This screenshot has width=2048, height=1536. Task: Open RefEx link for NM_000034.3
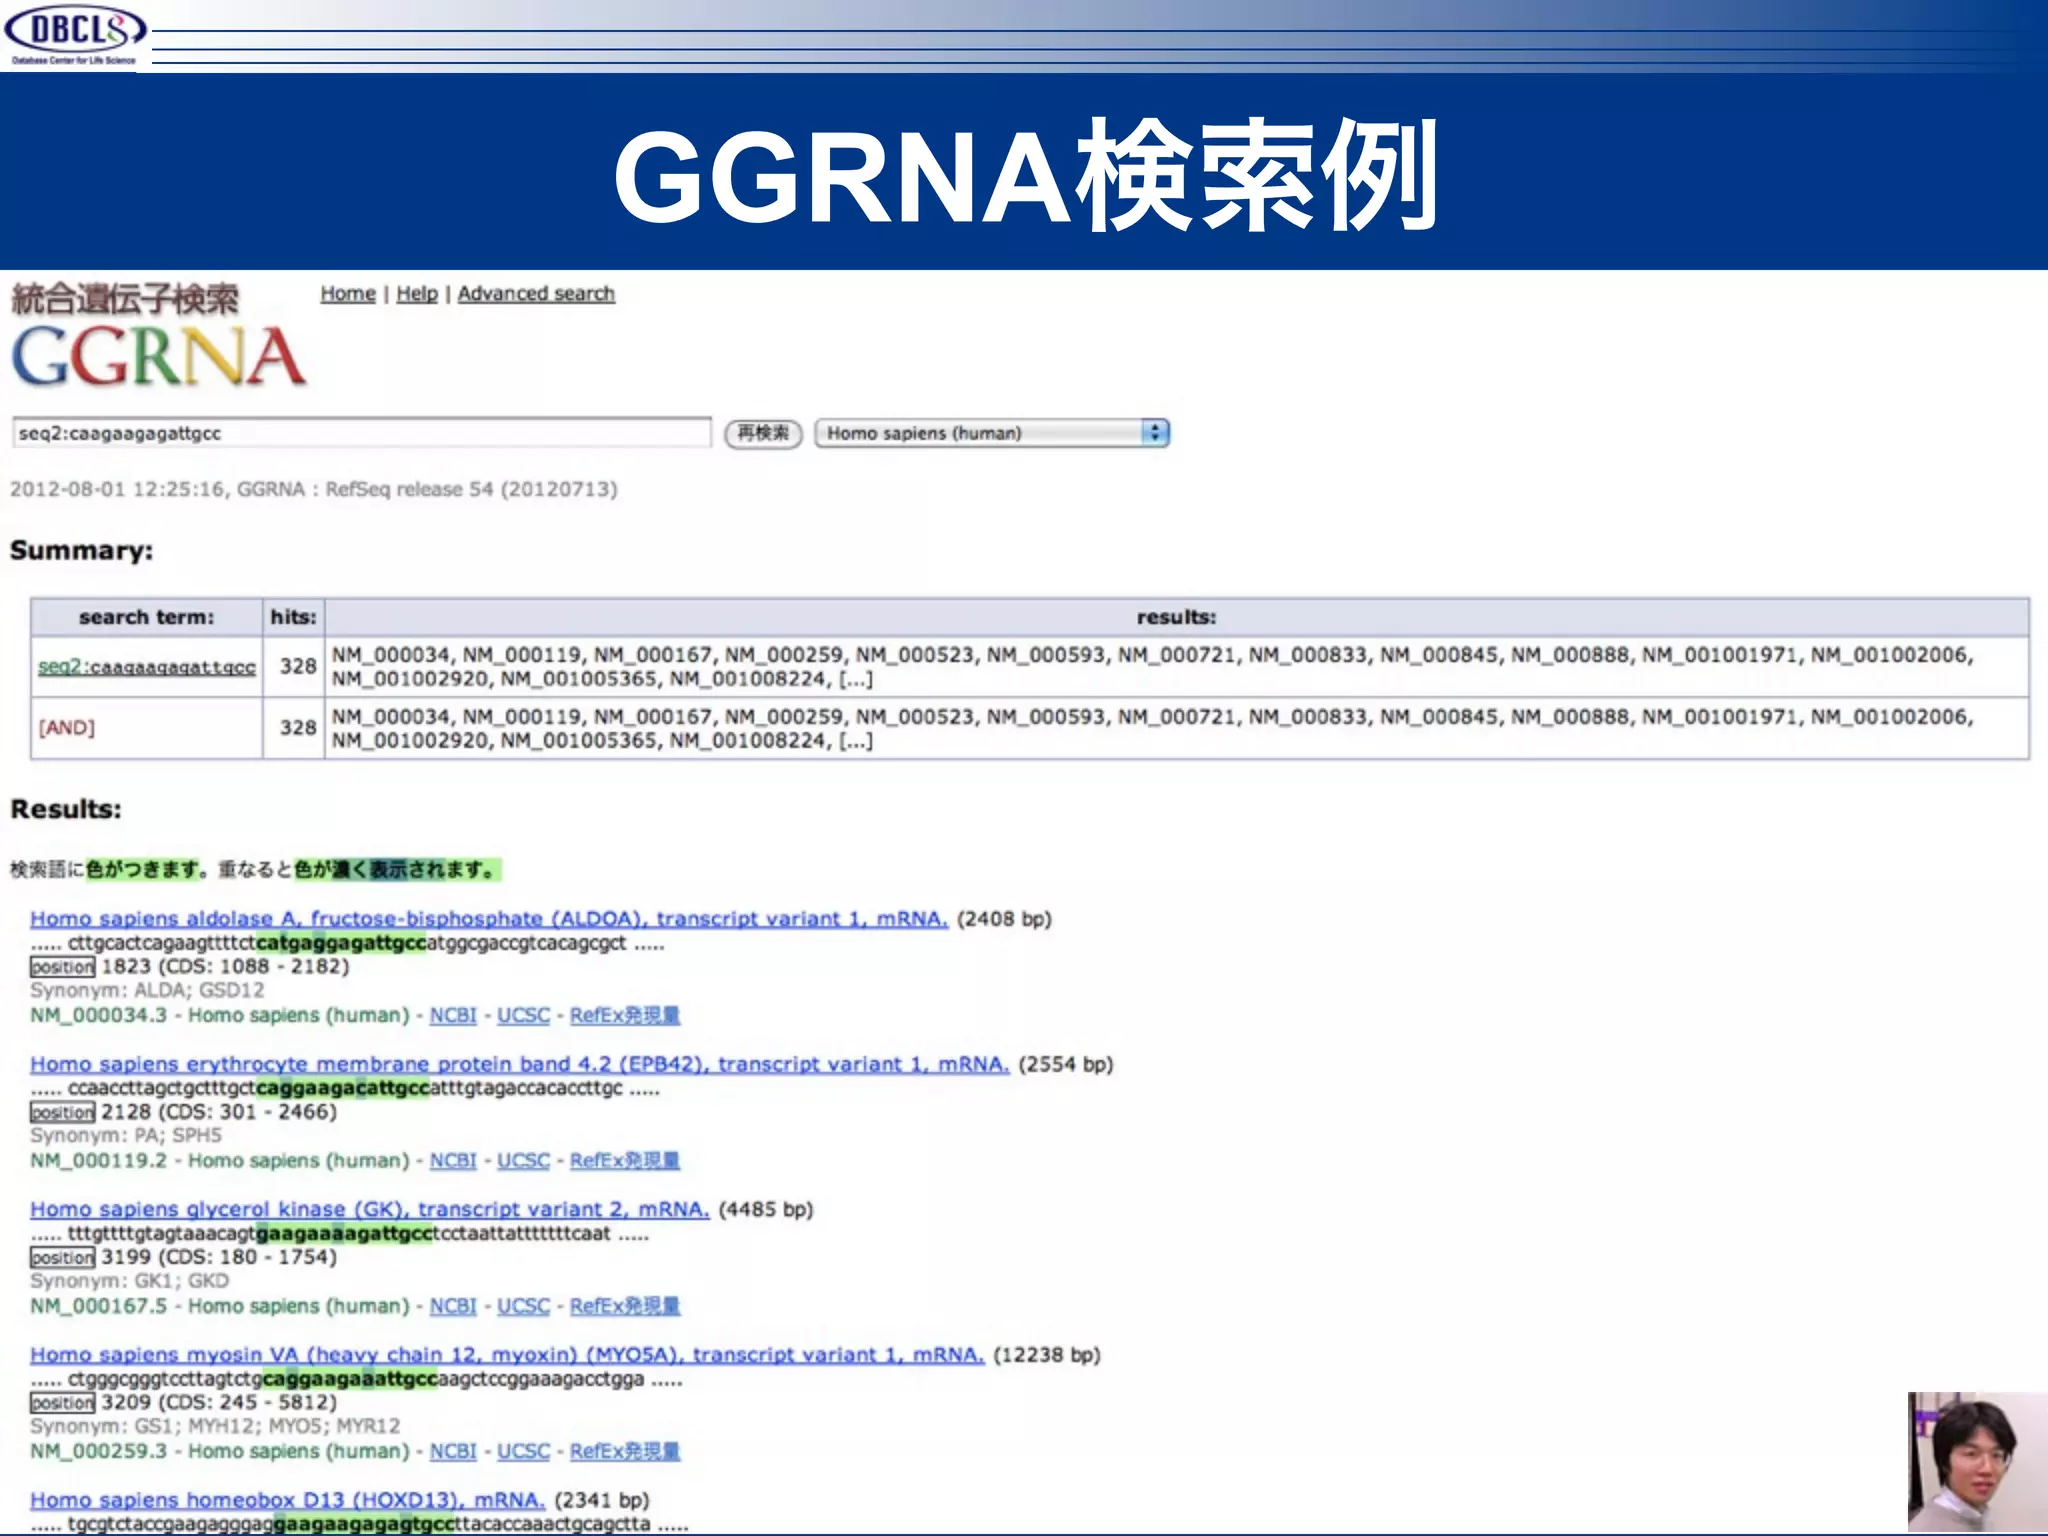coord(625,1015)
